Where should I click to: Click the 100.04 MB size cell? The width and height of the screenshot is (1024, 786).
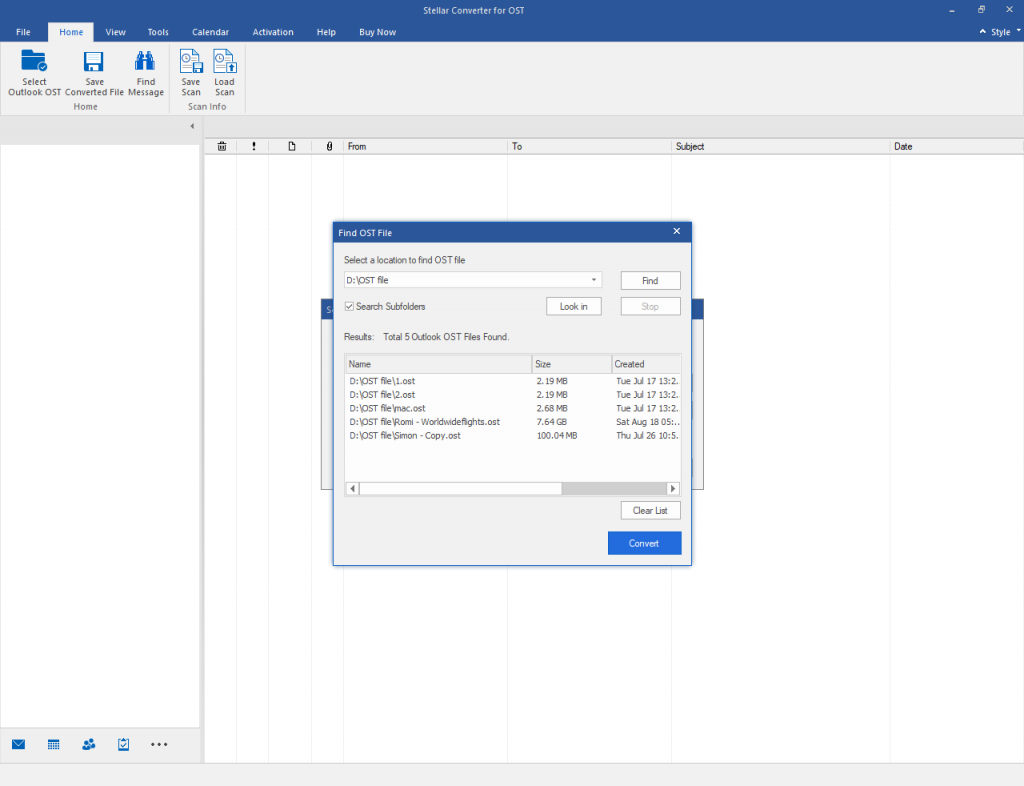point(557,435)
